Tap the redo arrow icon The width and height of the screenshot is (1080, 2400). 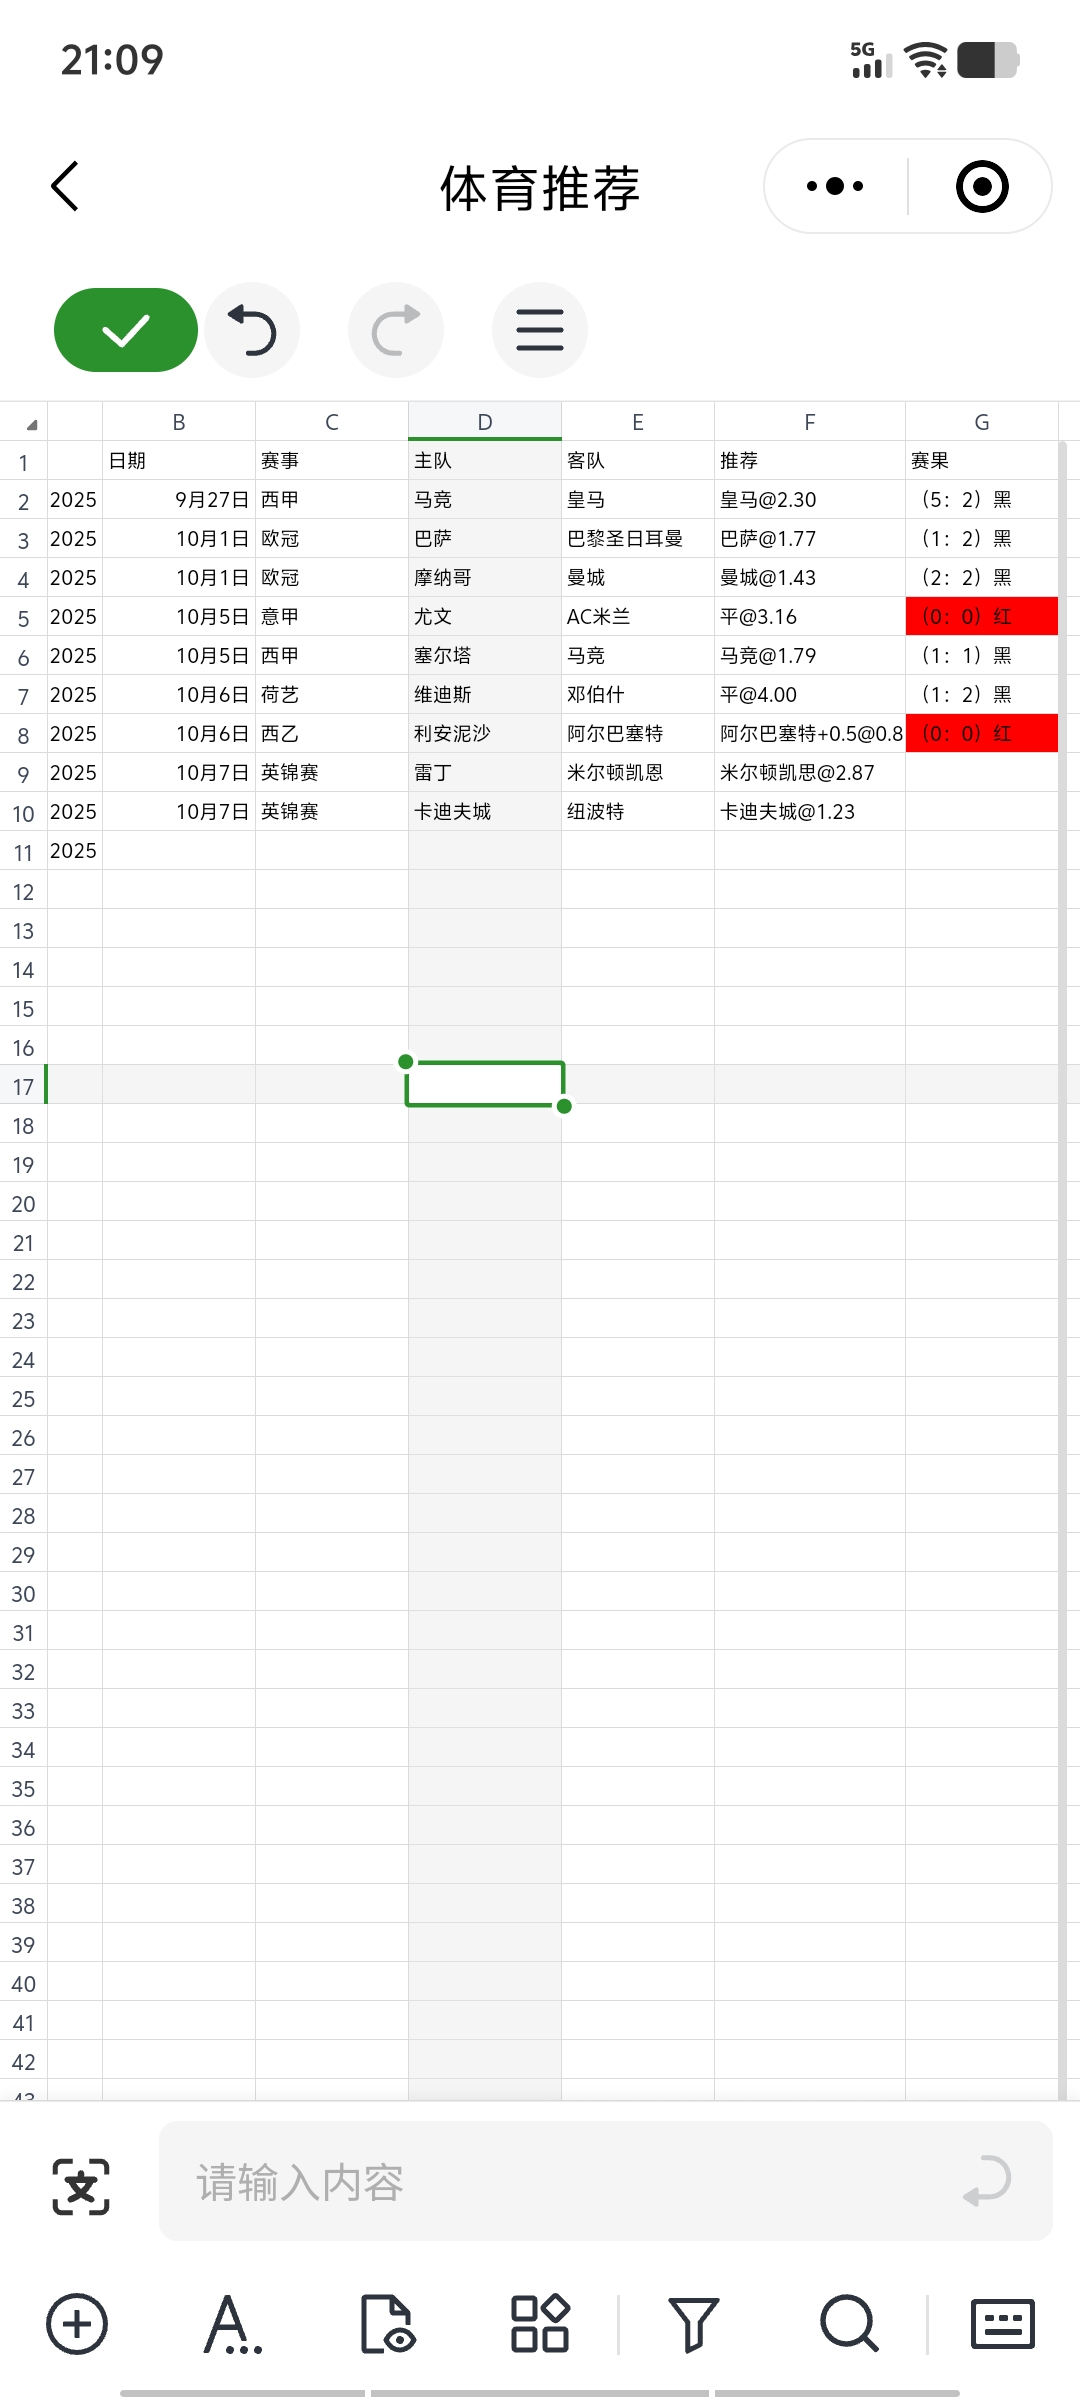coord(396,330)
